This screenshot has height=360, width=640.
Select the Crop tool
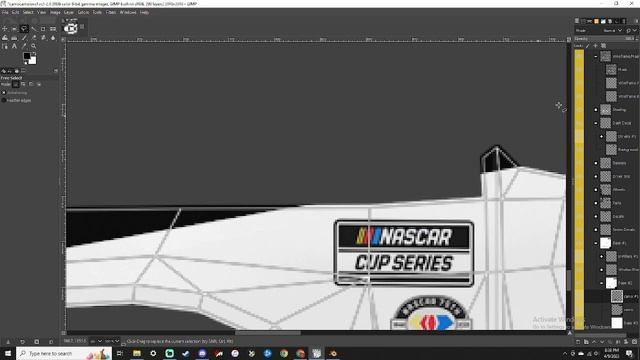pos(43,29)
